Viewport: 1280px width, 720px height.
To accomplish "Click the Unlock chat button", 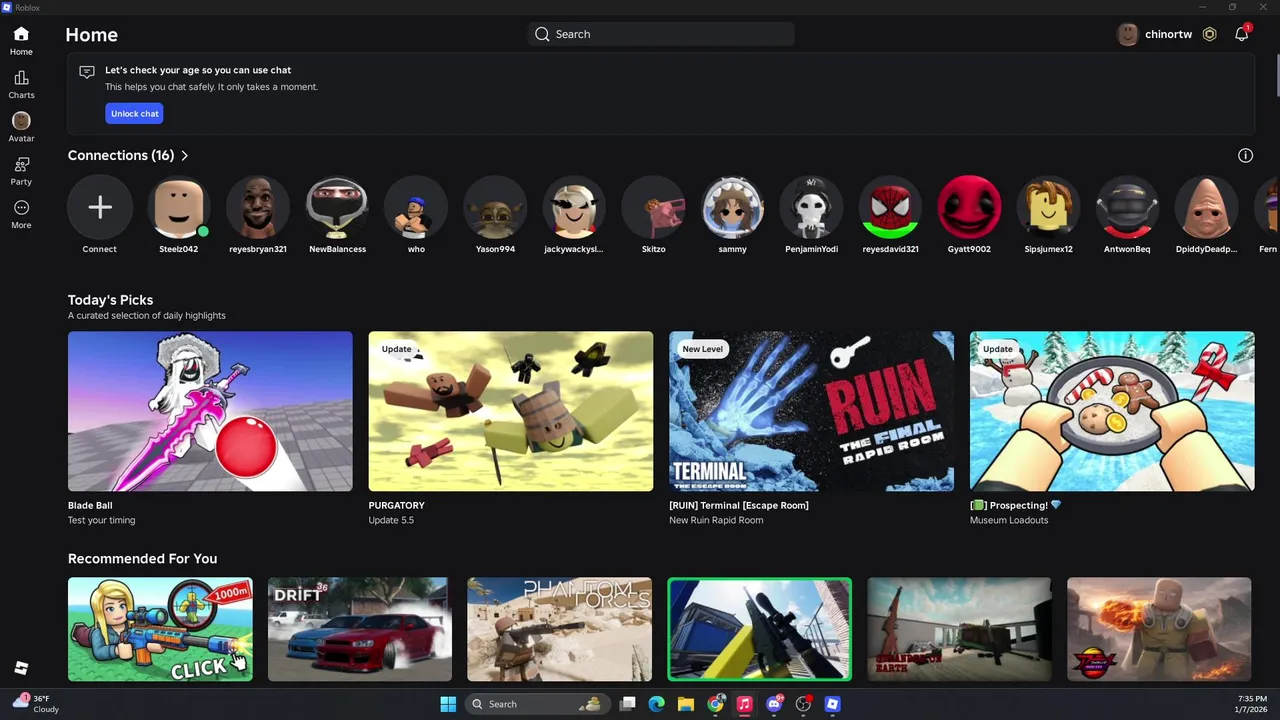I will [x=134, y=114].
